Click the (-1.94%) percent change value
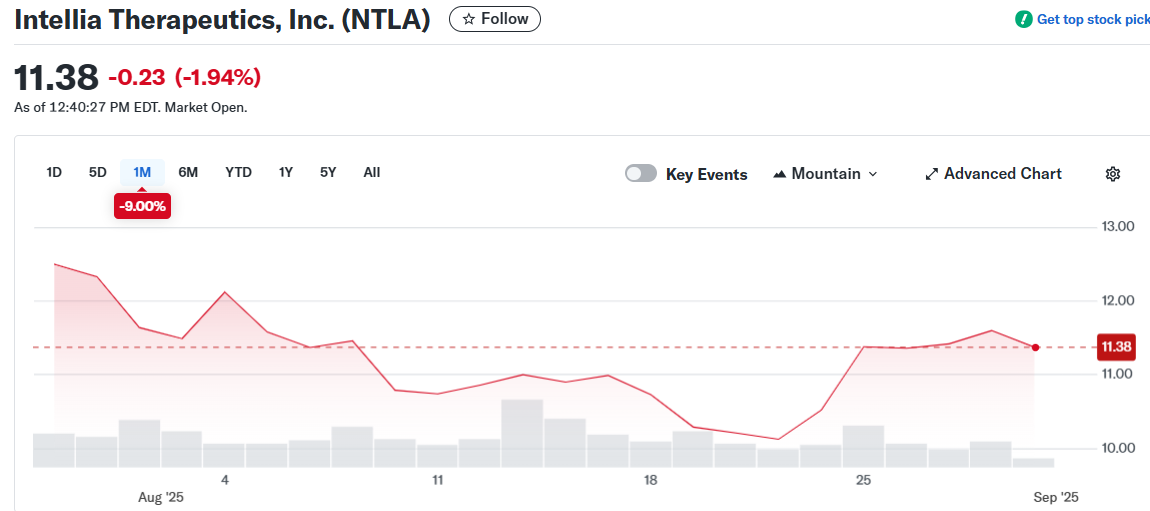The image size is (1150, 511). click(218, 76)
